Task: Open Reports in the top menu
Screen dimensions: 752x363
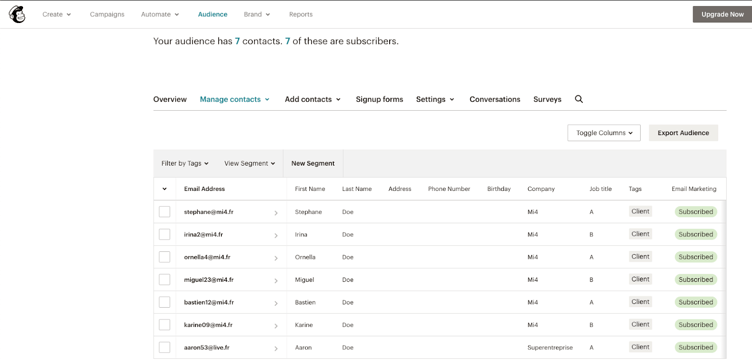Action: [x=301, y=14]
